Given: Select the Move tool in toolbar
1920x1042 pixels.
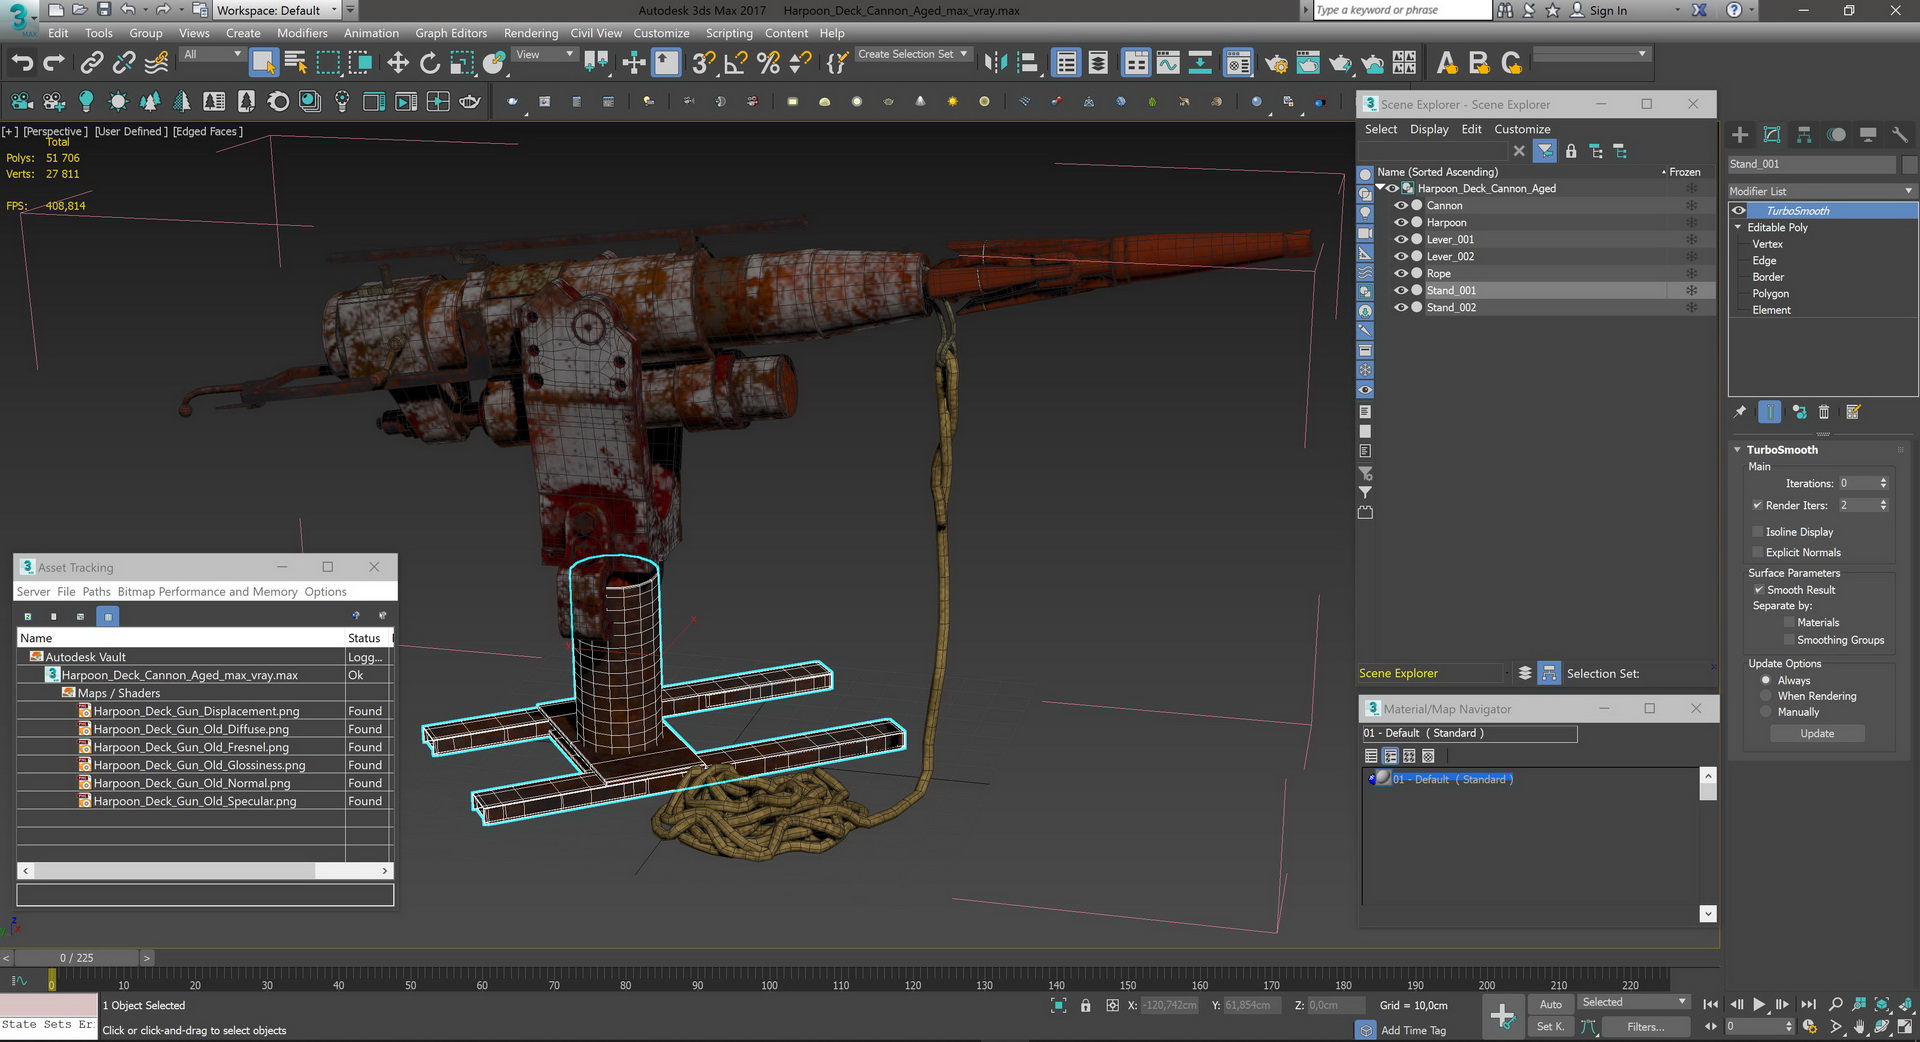Looking at the screenshot, I should tap(397, 63).
